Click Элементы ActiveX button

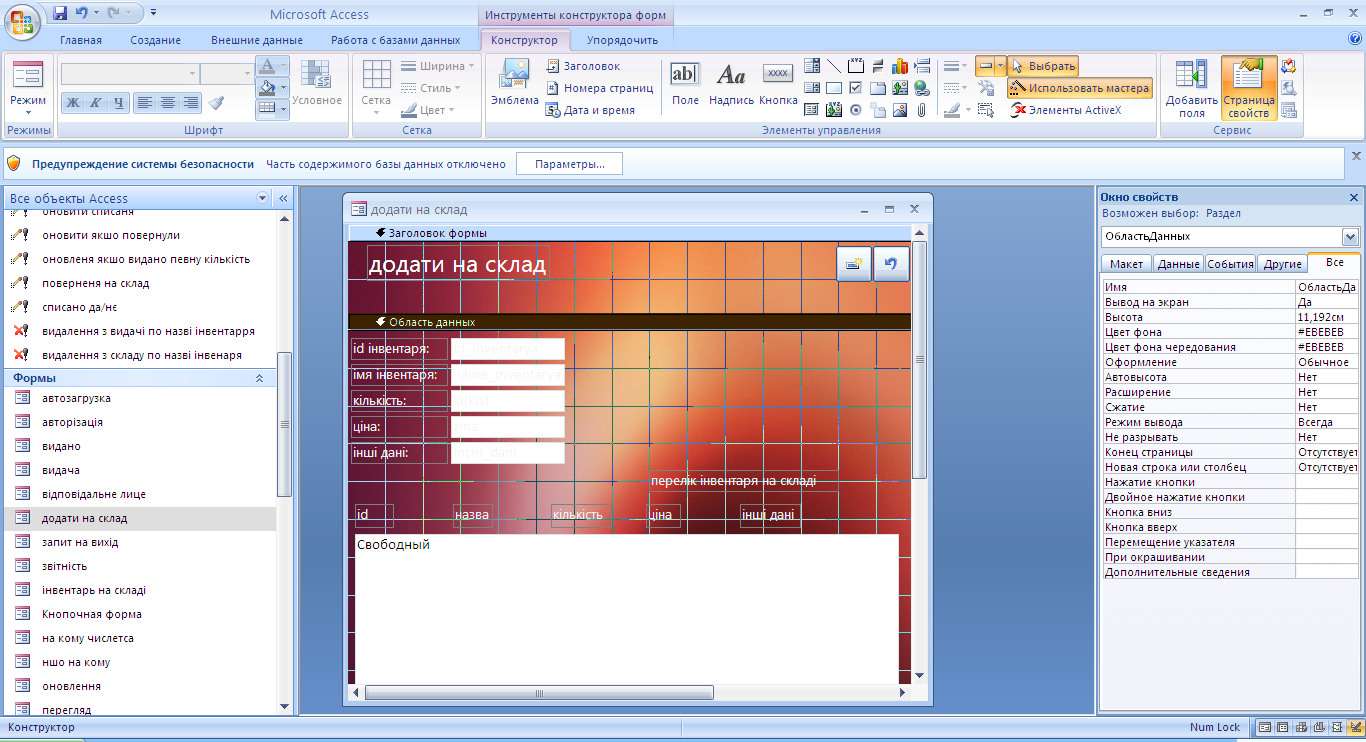tap(1065, 110)
